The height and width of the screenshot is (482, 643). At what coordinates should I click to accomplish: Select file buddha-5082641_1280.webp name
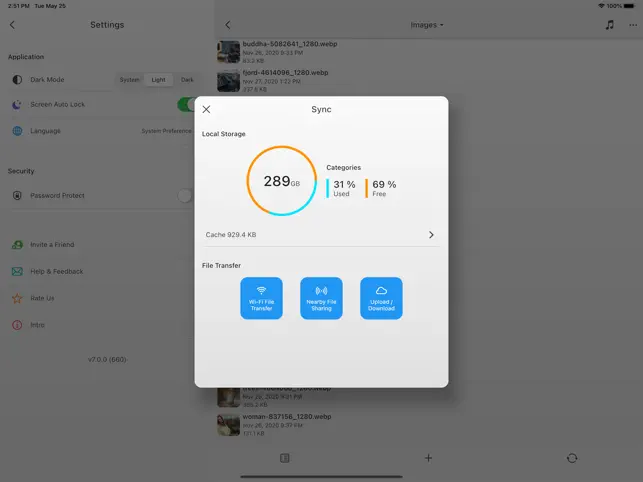tap(290, 44)
